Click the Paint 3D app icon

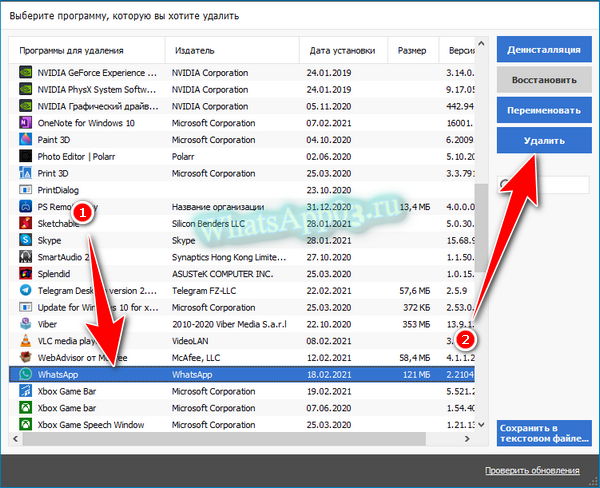pos(26,139)
